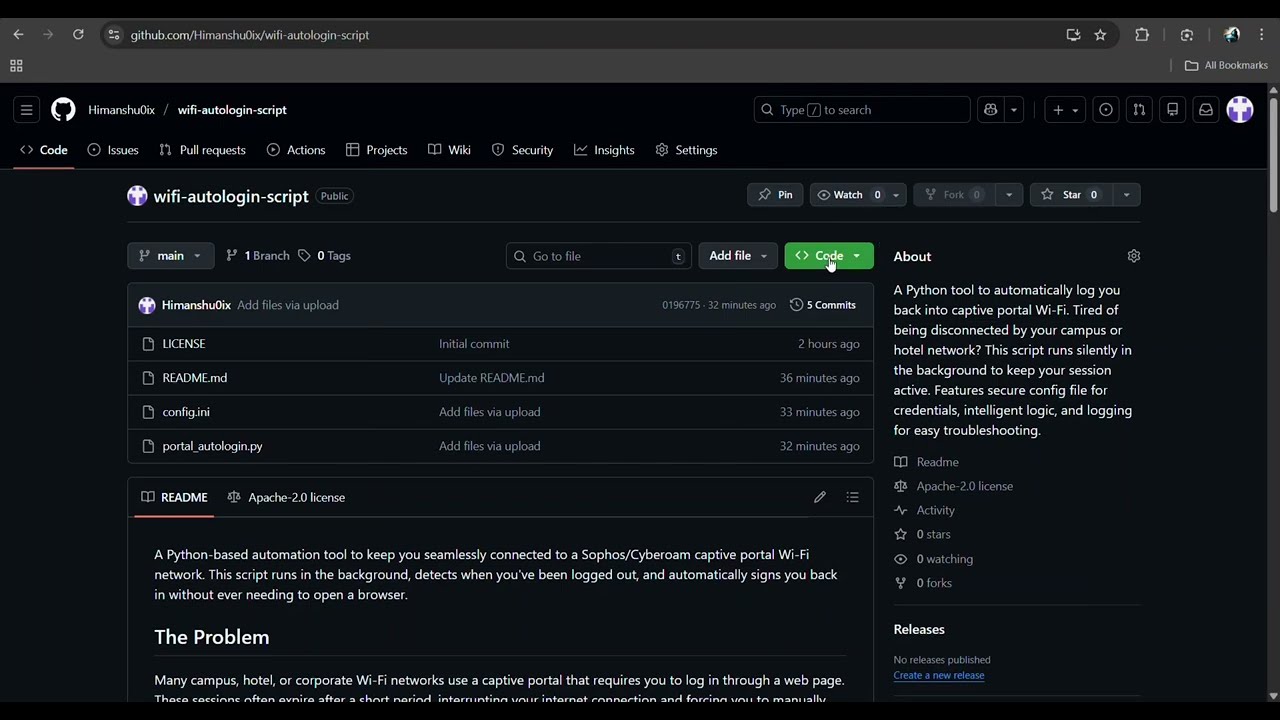Viewport: 1280px width, 720px height.
Task: Open the Issues icon in the header
Action: click(1106, 110)
